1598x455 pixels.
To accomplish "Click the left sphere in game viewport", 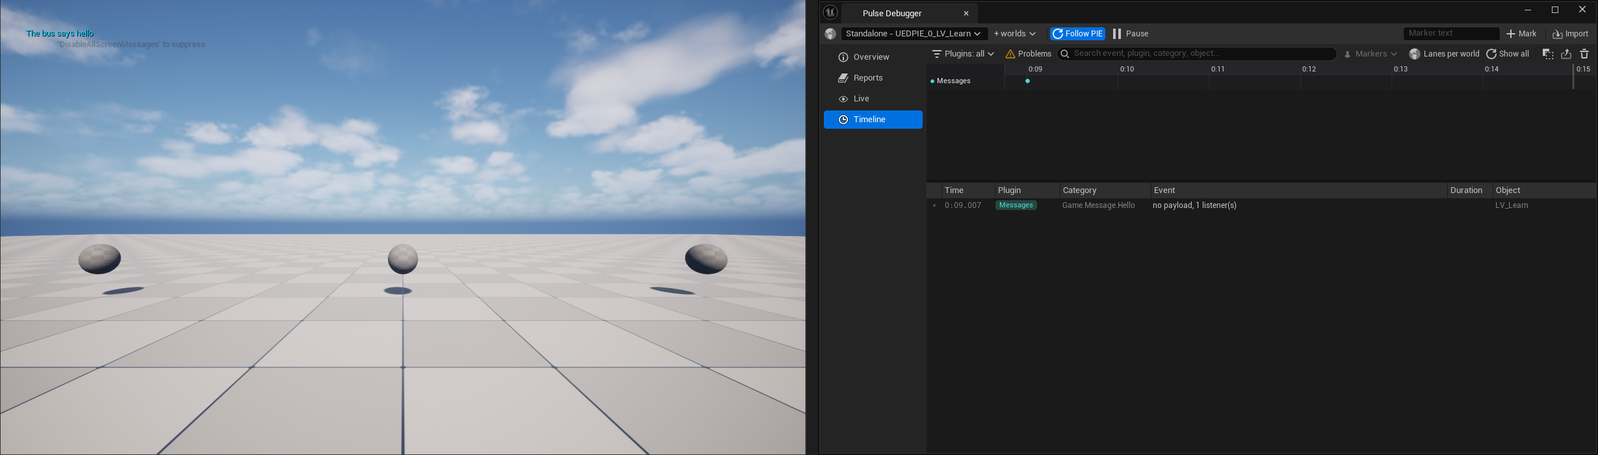I will click(x=100, y=259).
